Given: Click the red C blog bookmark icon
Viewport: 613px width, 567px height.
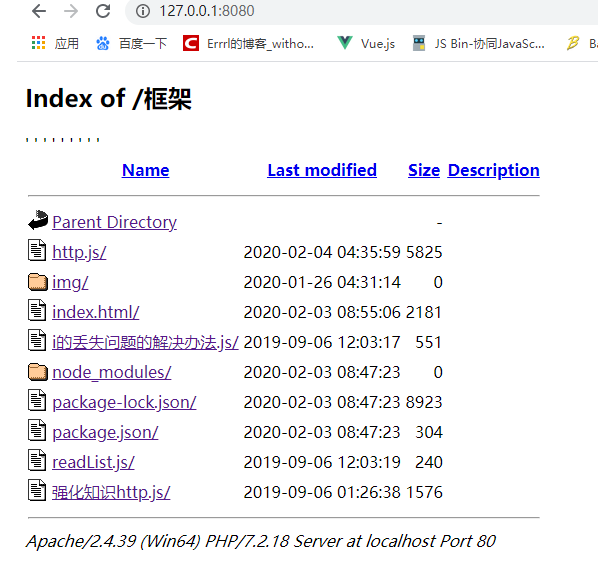Looking at the screenshot, I should pos(191,43).
